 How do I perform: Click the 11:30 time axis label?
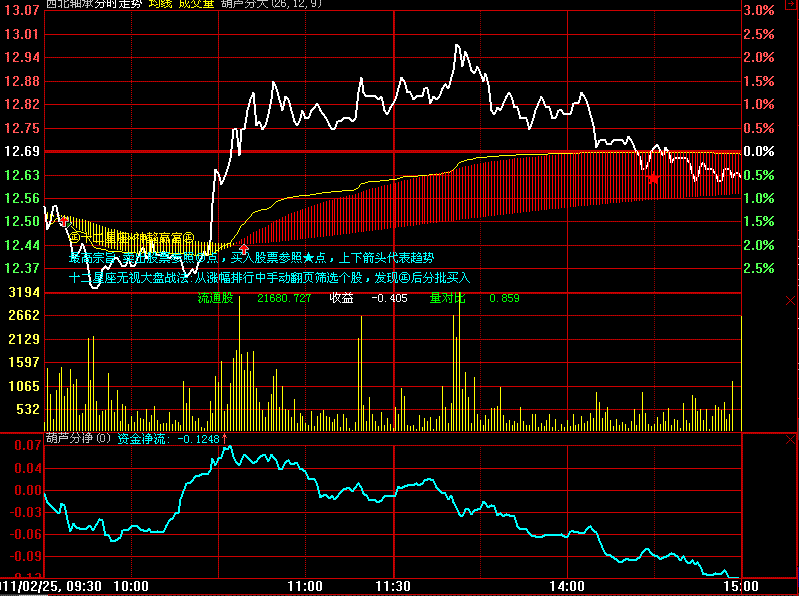coord(393,586)
